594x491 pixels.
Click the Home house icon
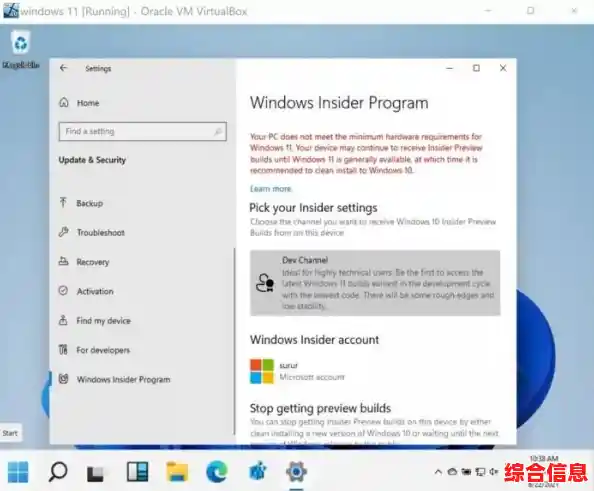[x=64, y=102]
